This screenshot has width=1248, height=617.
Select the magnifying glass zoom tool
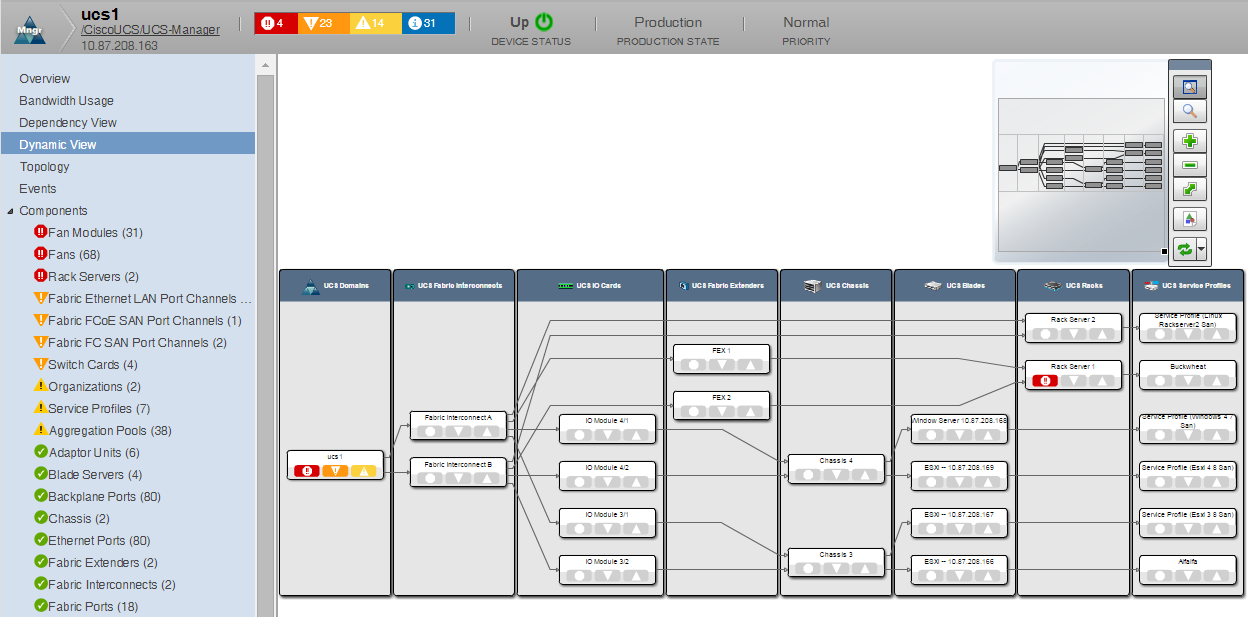tap(1190, 112)
